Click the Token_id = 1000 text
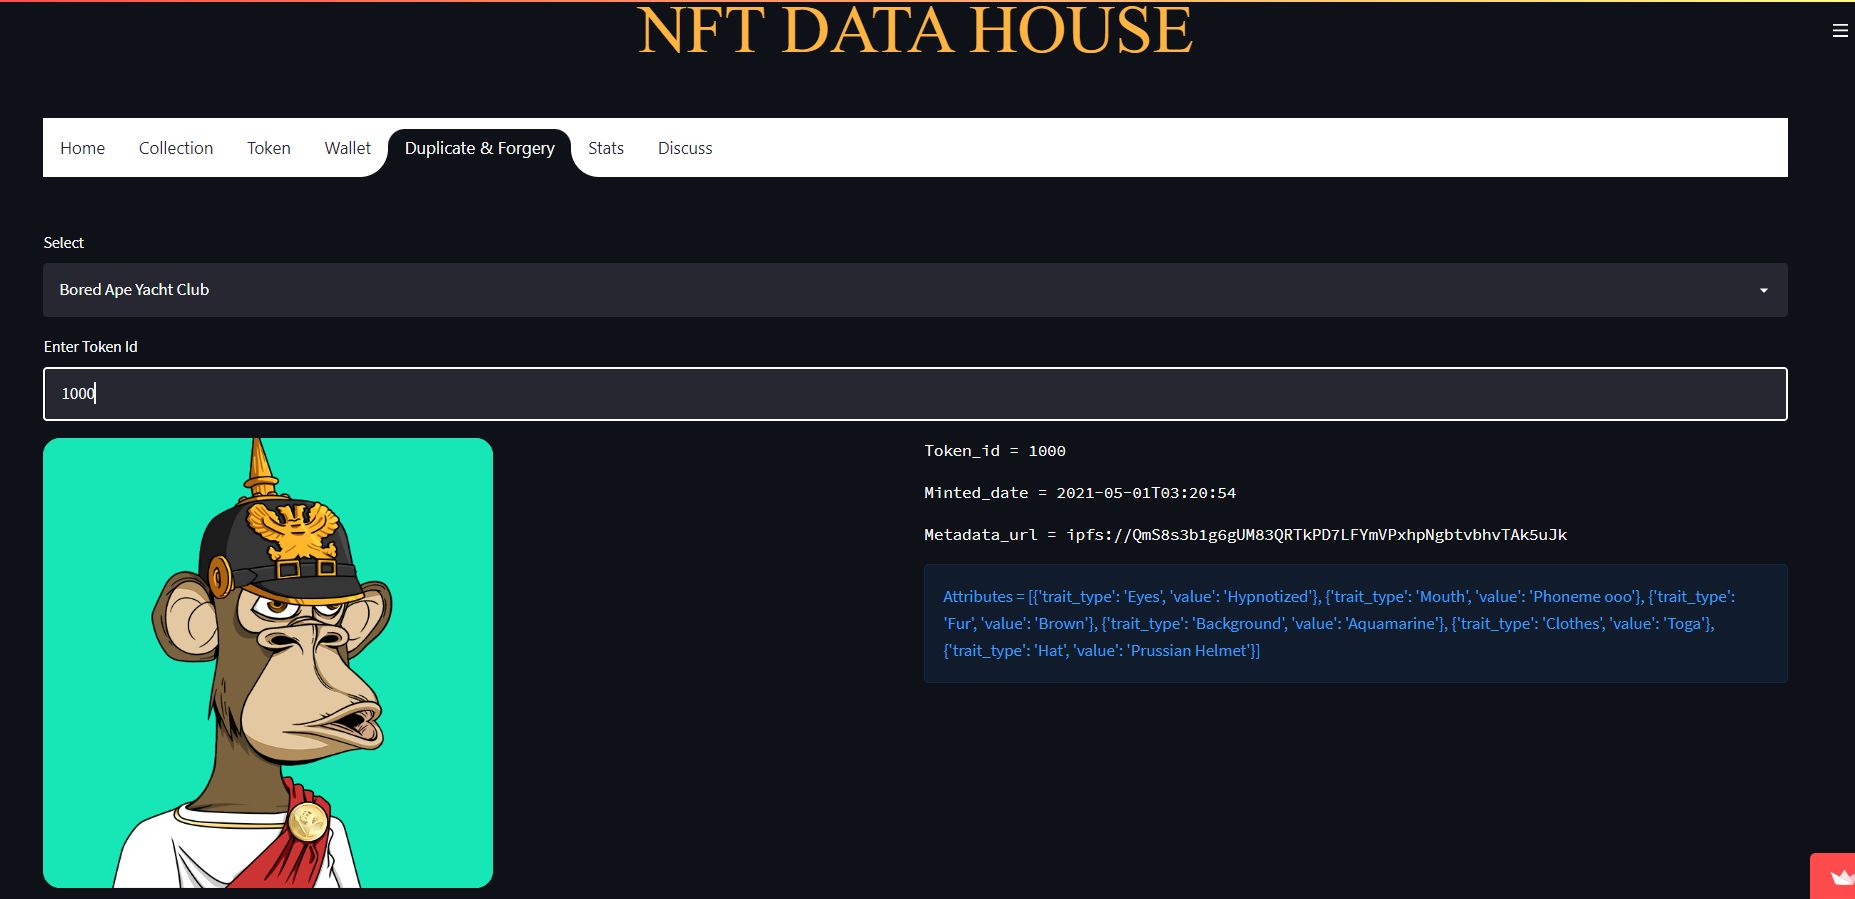The height and width of the screenshot is (899, 1855). (995, 451)
